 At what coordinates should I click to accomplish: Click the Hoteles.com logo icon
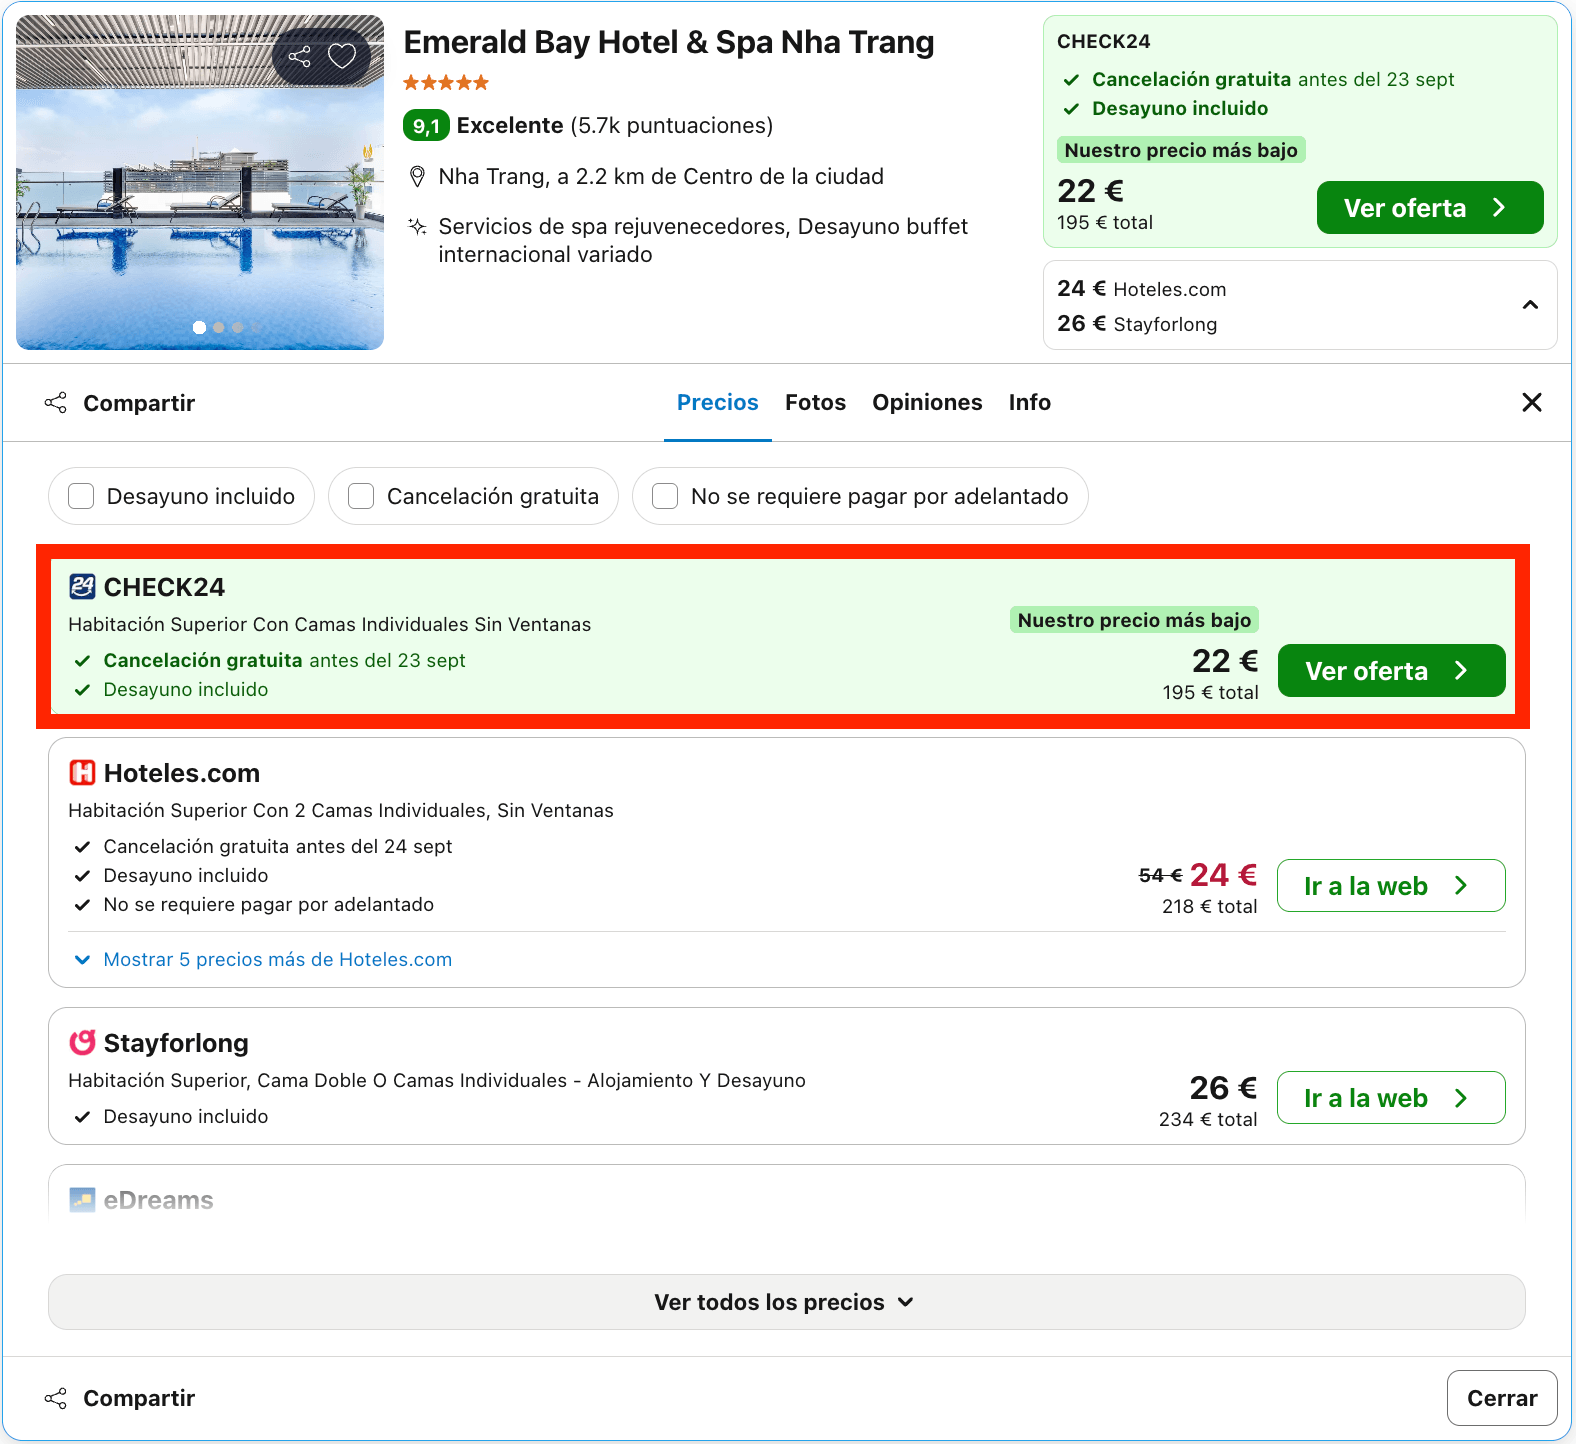pos(82,773)
